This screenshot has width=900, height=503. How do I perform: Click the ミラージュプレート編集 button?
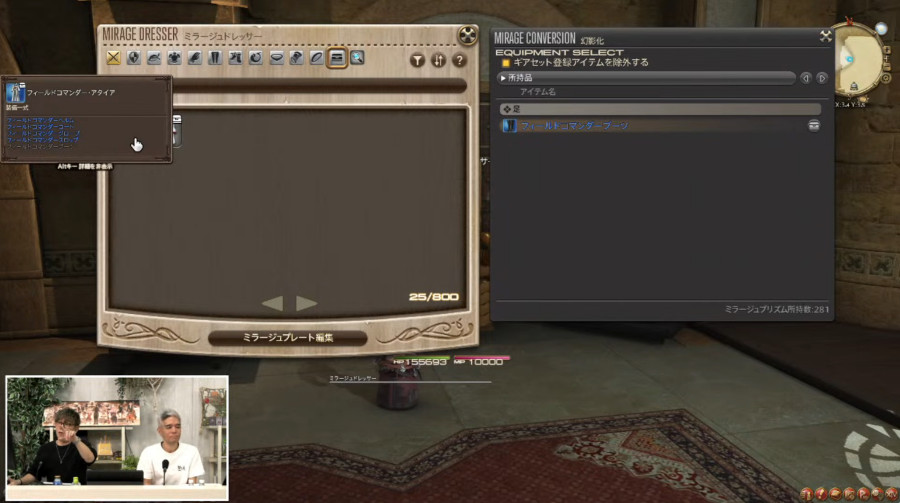287,338
